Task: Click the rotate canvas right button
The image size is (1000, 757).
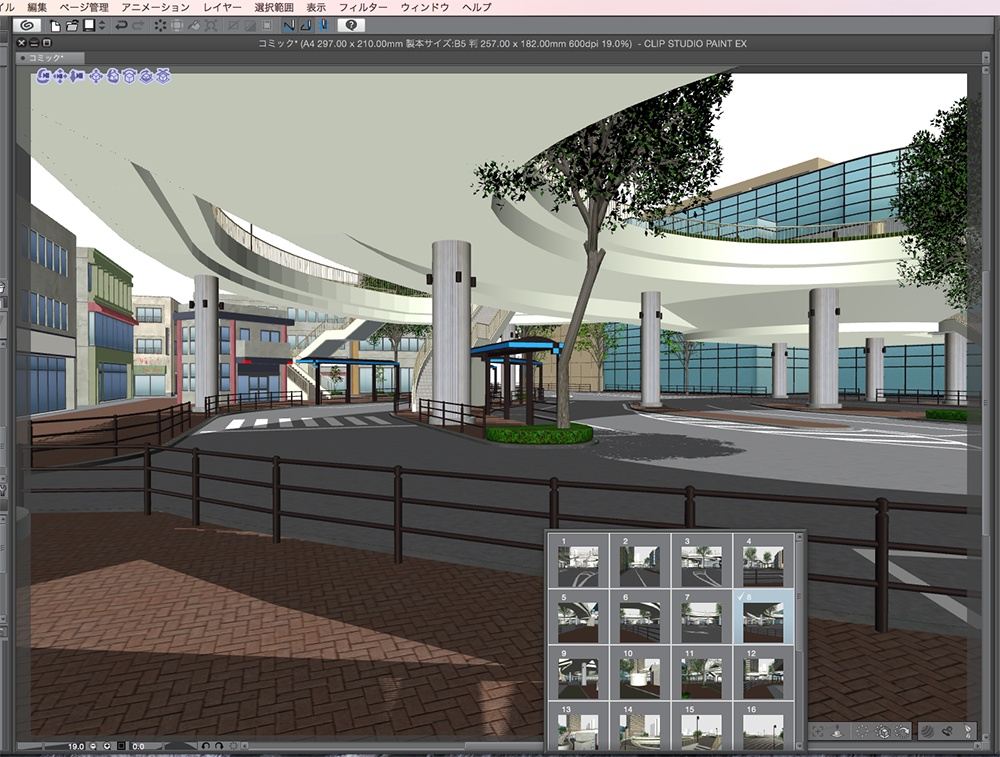Action: pos(219,746)
